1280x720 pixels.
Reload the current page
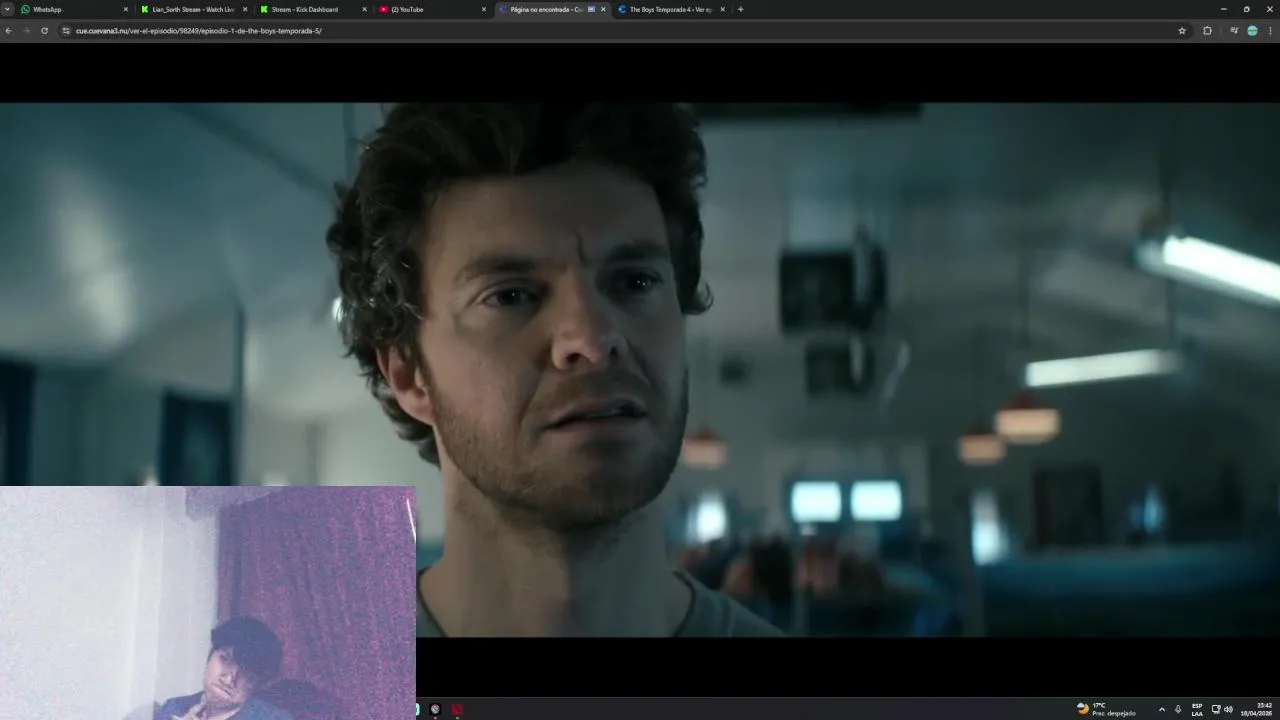click(x=44, y=31)
